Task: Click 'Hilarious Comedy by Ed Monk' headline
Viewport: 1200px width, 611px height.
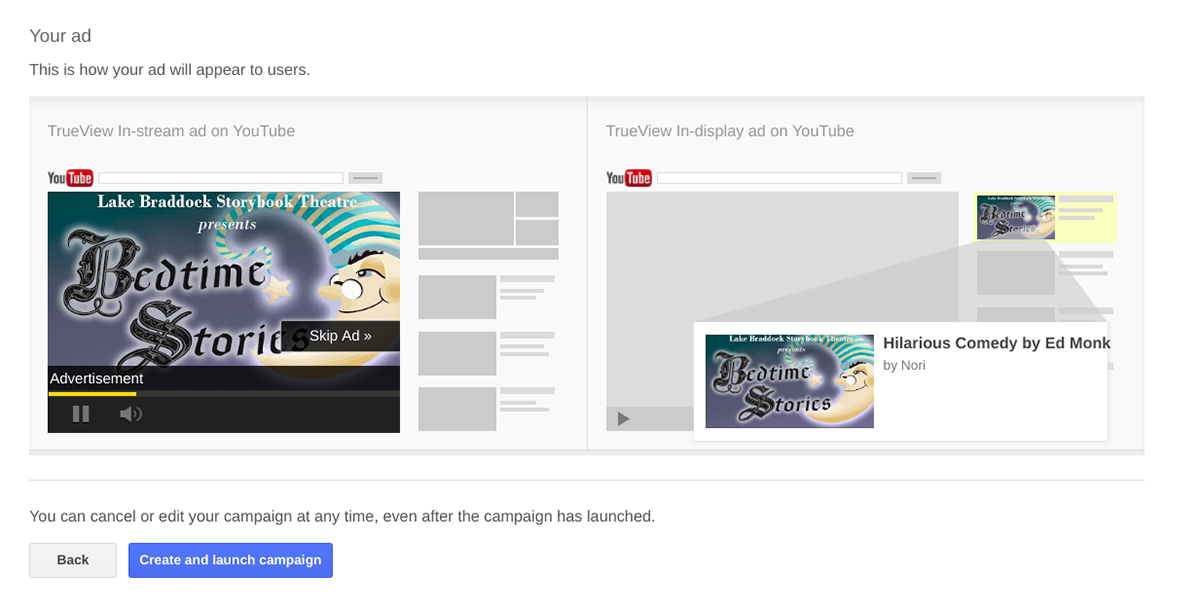Action: [997, 343]
